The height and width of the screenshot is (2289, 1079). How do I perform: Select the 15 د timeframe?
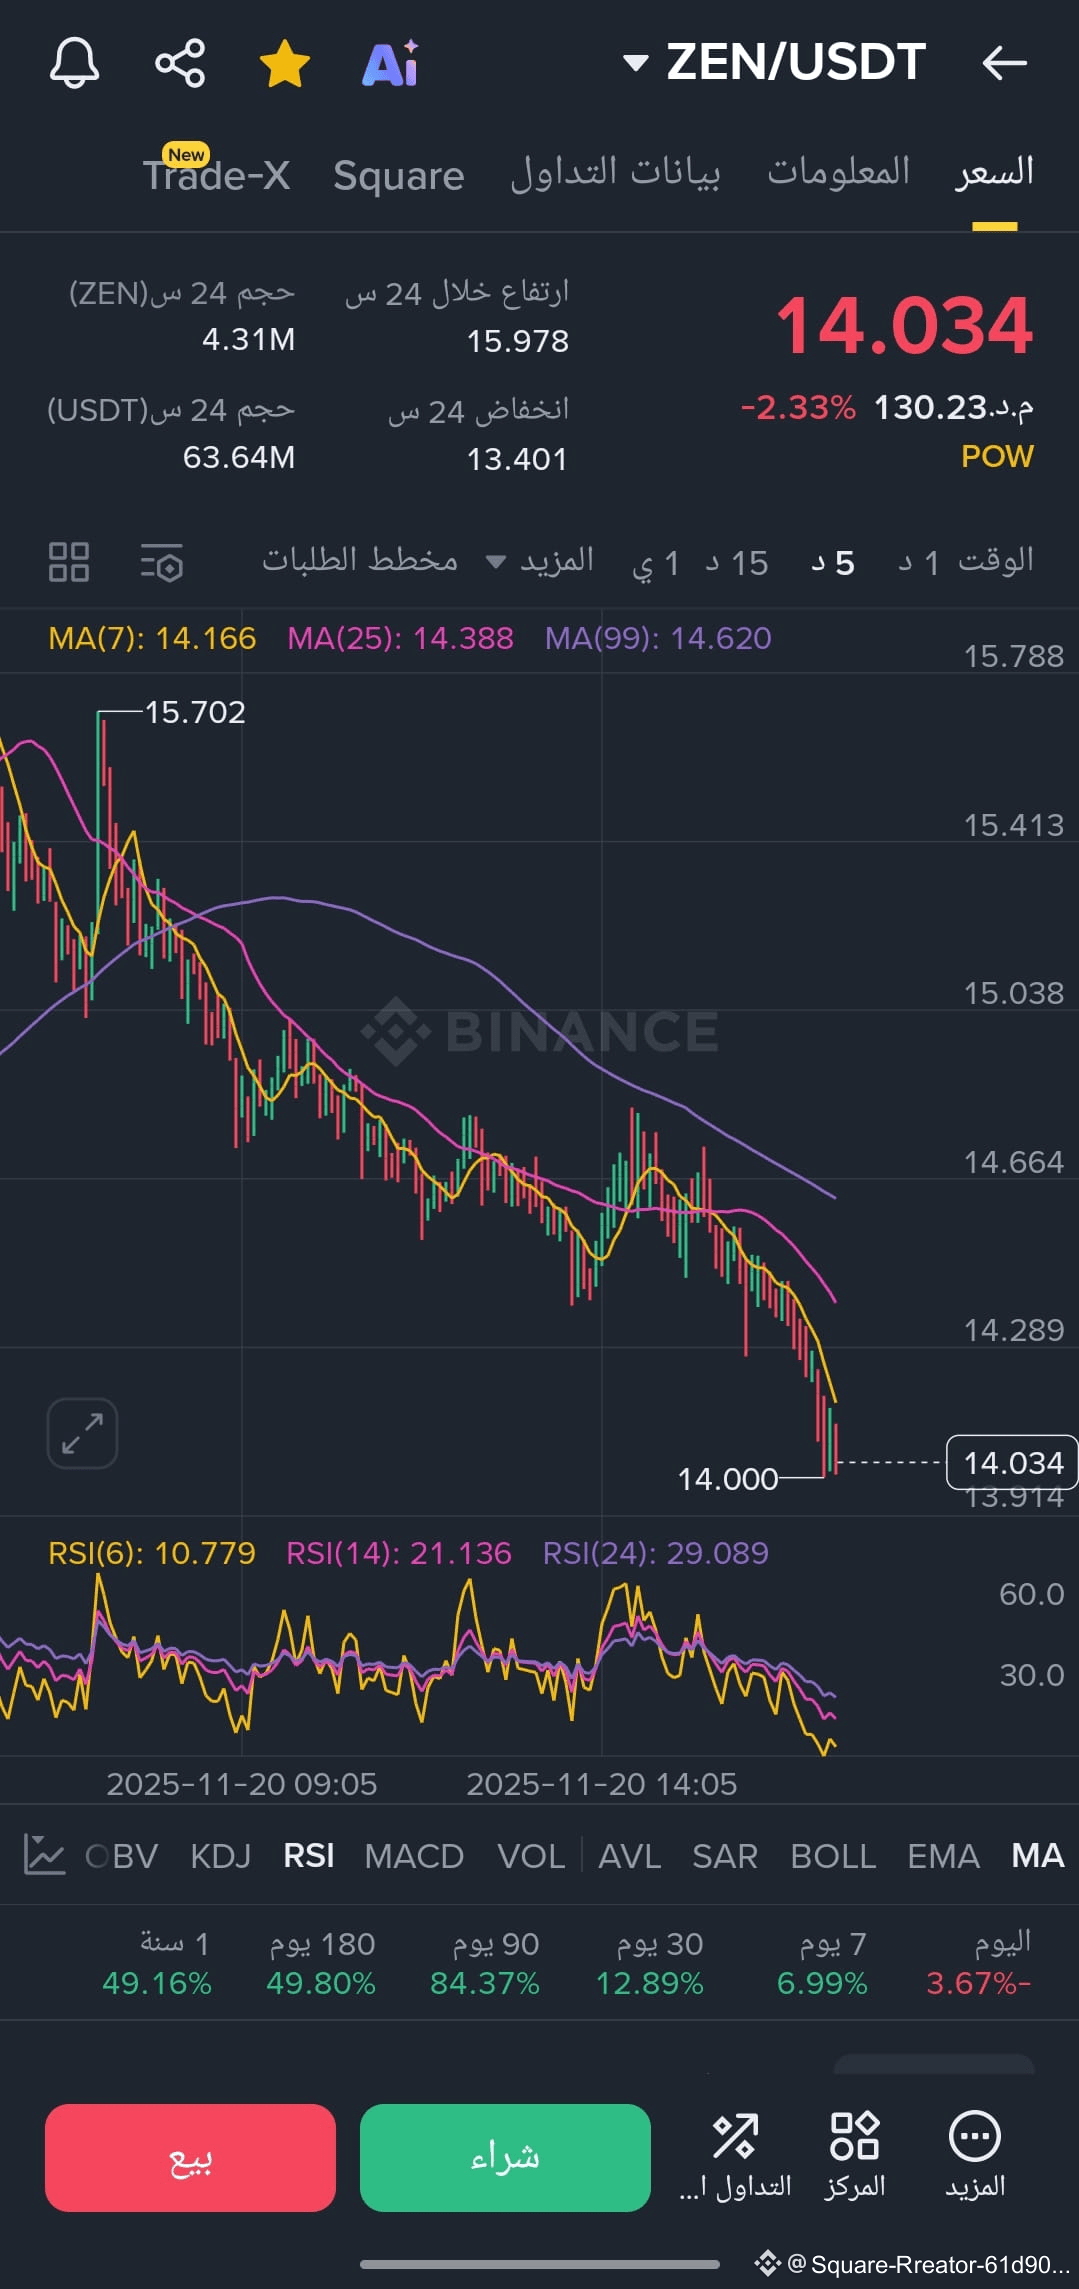(736, 563)
